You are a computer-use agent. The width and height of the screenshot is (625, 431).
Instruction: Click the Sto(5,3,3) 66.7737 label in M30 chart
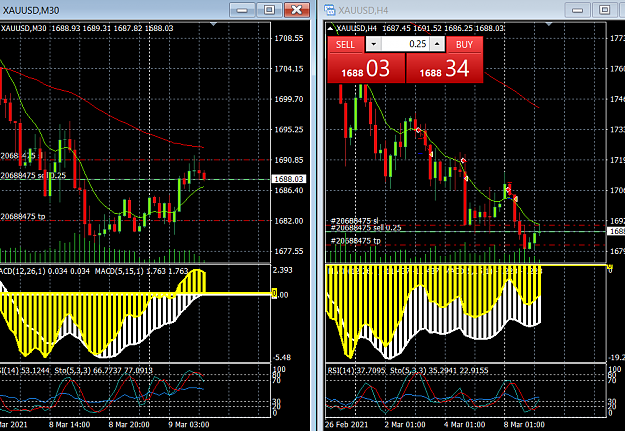click(103, 370)
